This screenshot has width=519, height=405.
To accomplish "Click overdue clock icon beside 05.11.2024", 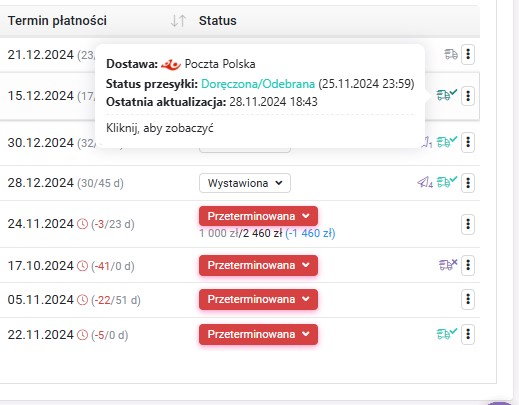I will [x=82, y=300].
